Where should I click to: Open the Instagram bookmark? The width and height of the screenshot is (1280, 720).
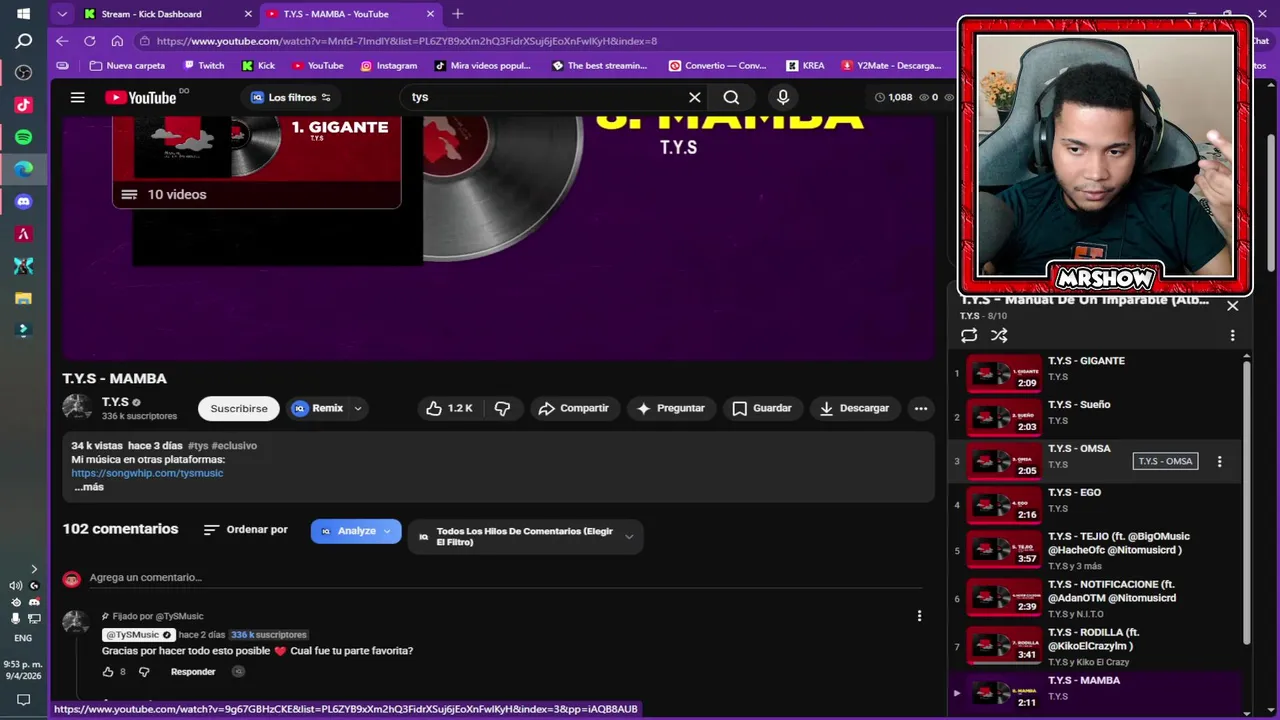[x=388, y=66]
